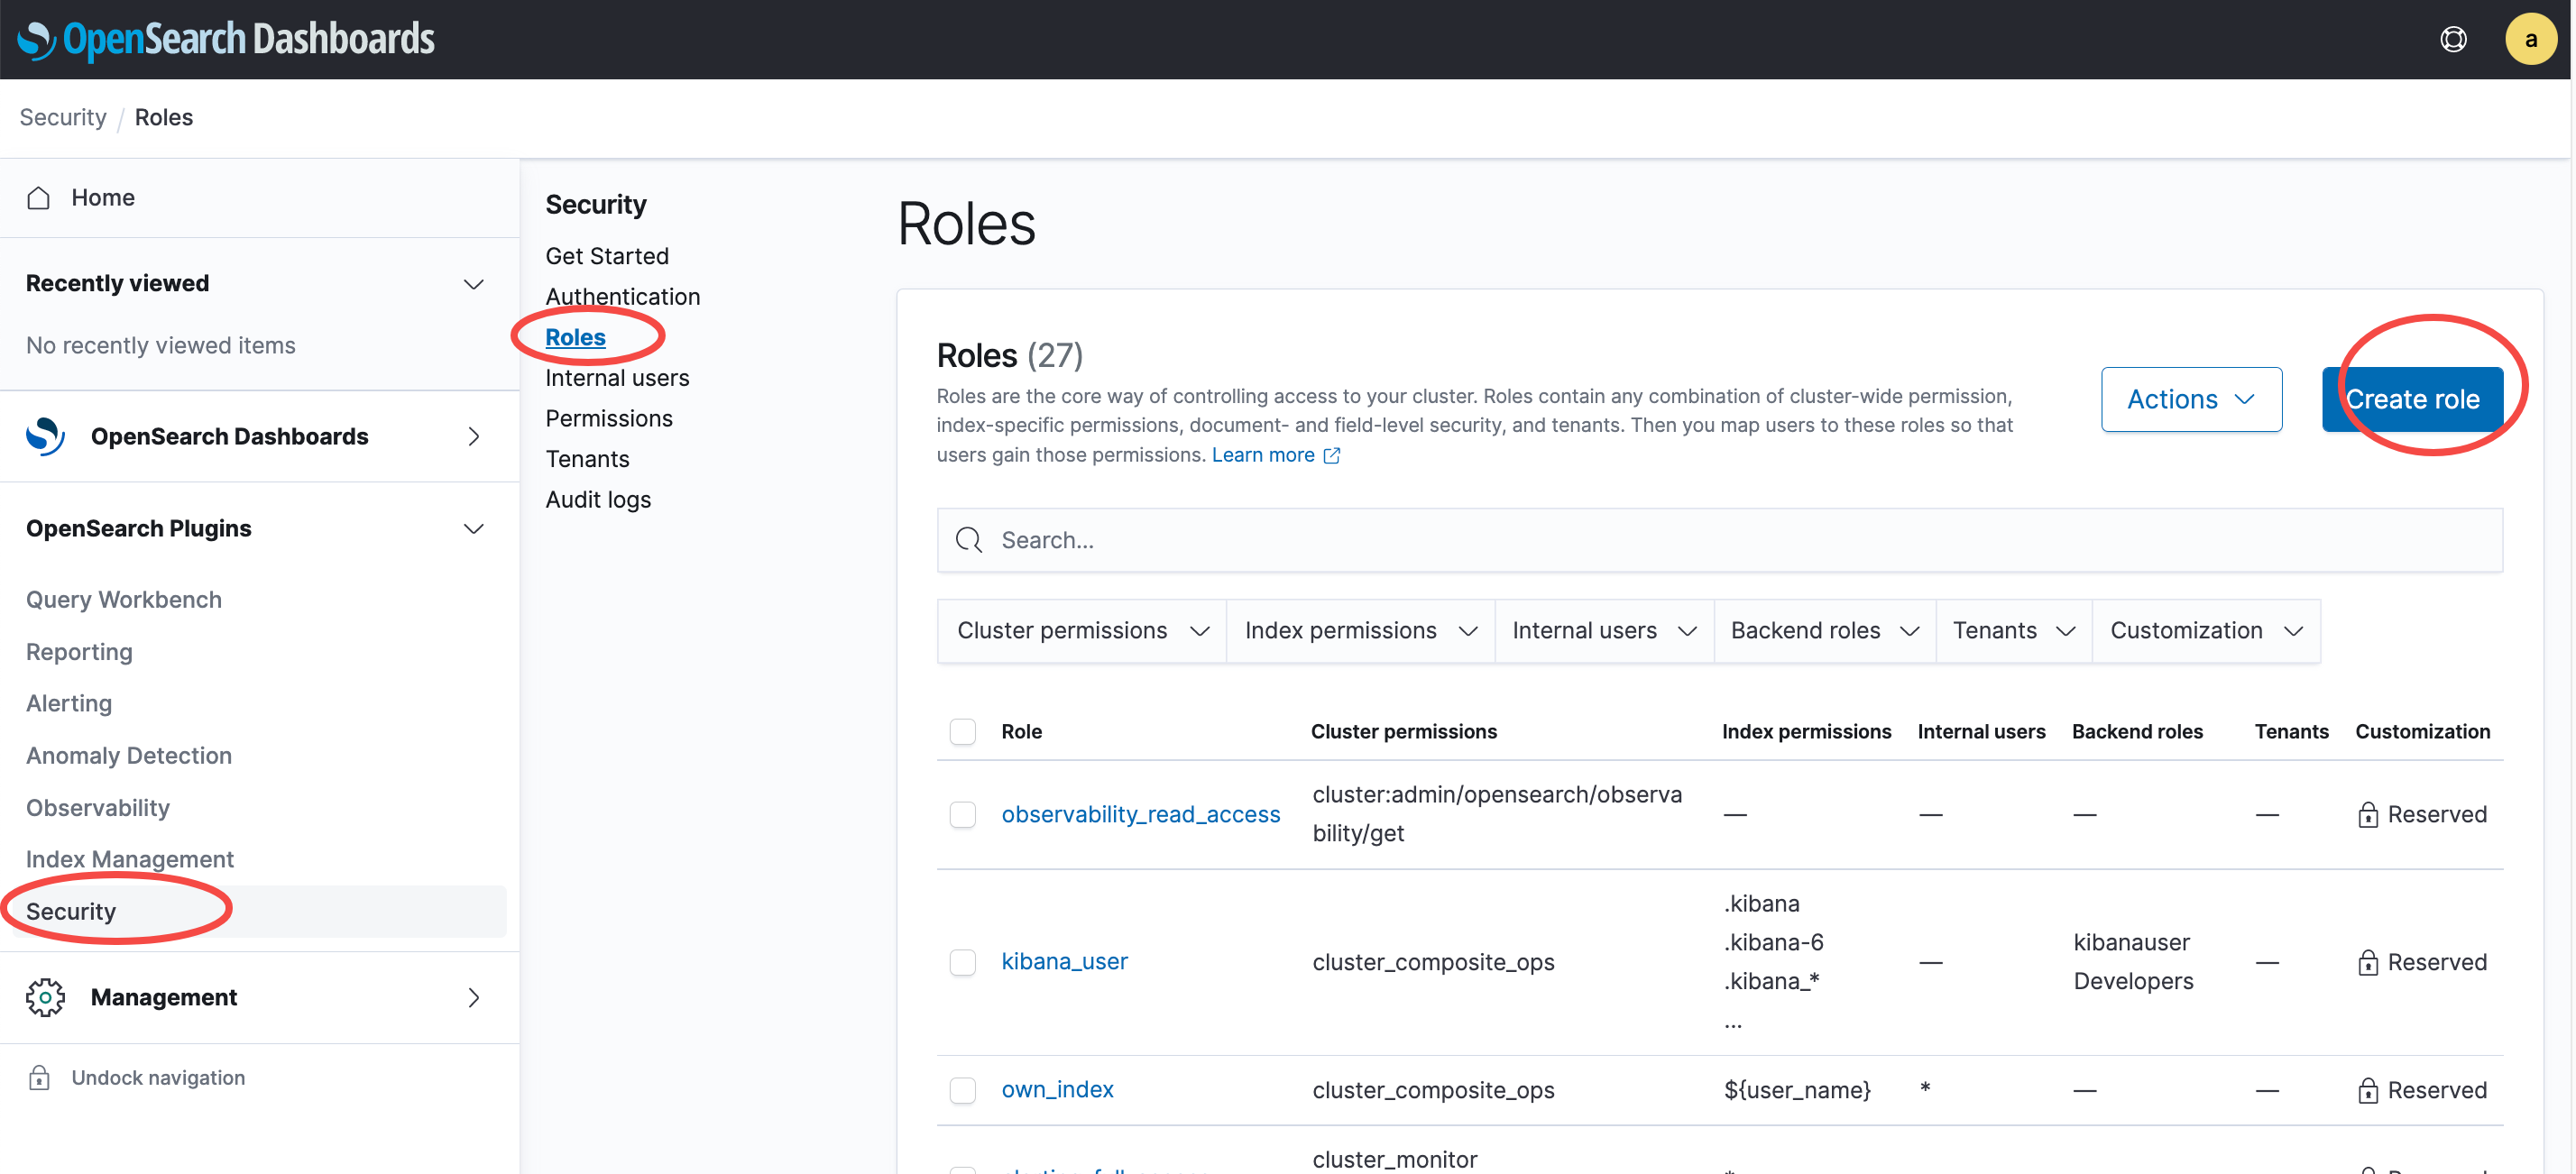Open Query Workbench plugin
This screenshot has height=1174, width=2576.
pyautogui.click(x=123, y=599)
